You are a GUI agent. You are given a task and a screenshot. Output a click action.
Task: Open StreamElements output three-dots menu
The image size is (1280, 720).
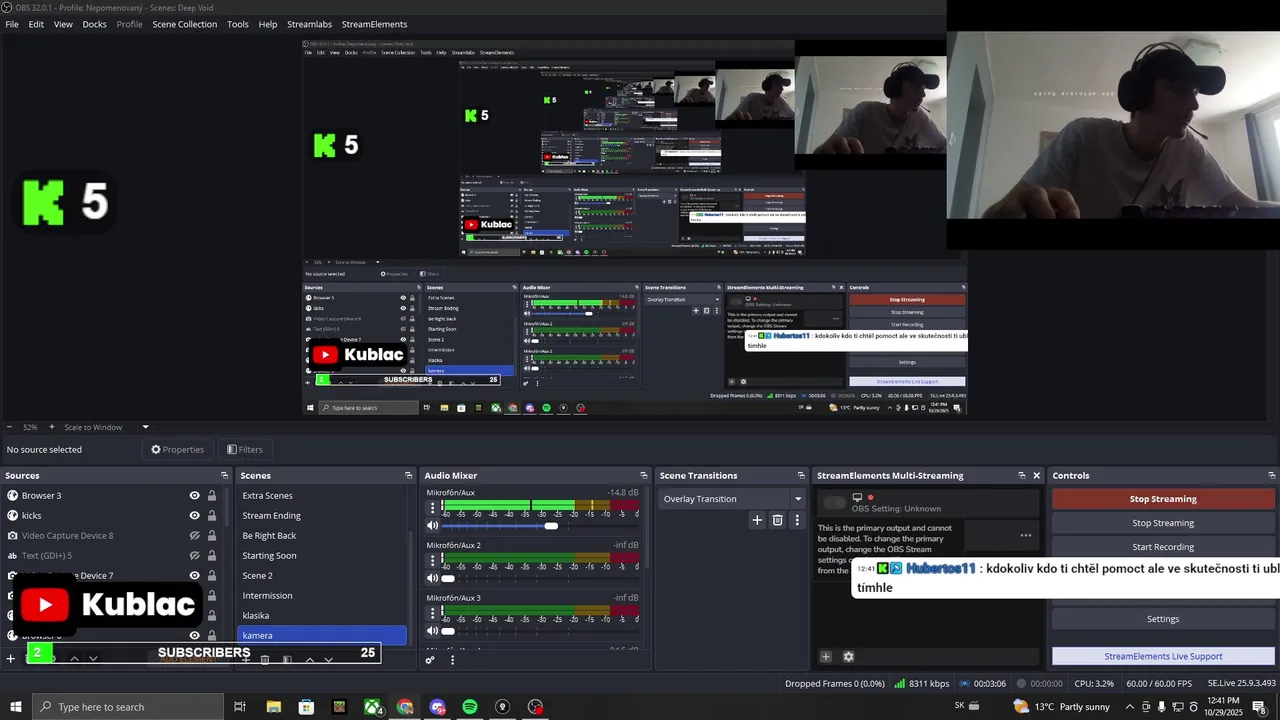pyautogui.click(x=1026, y=535)
